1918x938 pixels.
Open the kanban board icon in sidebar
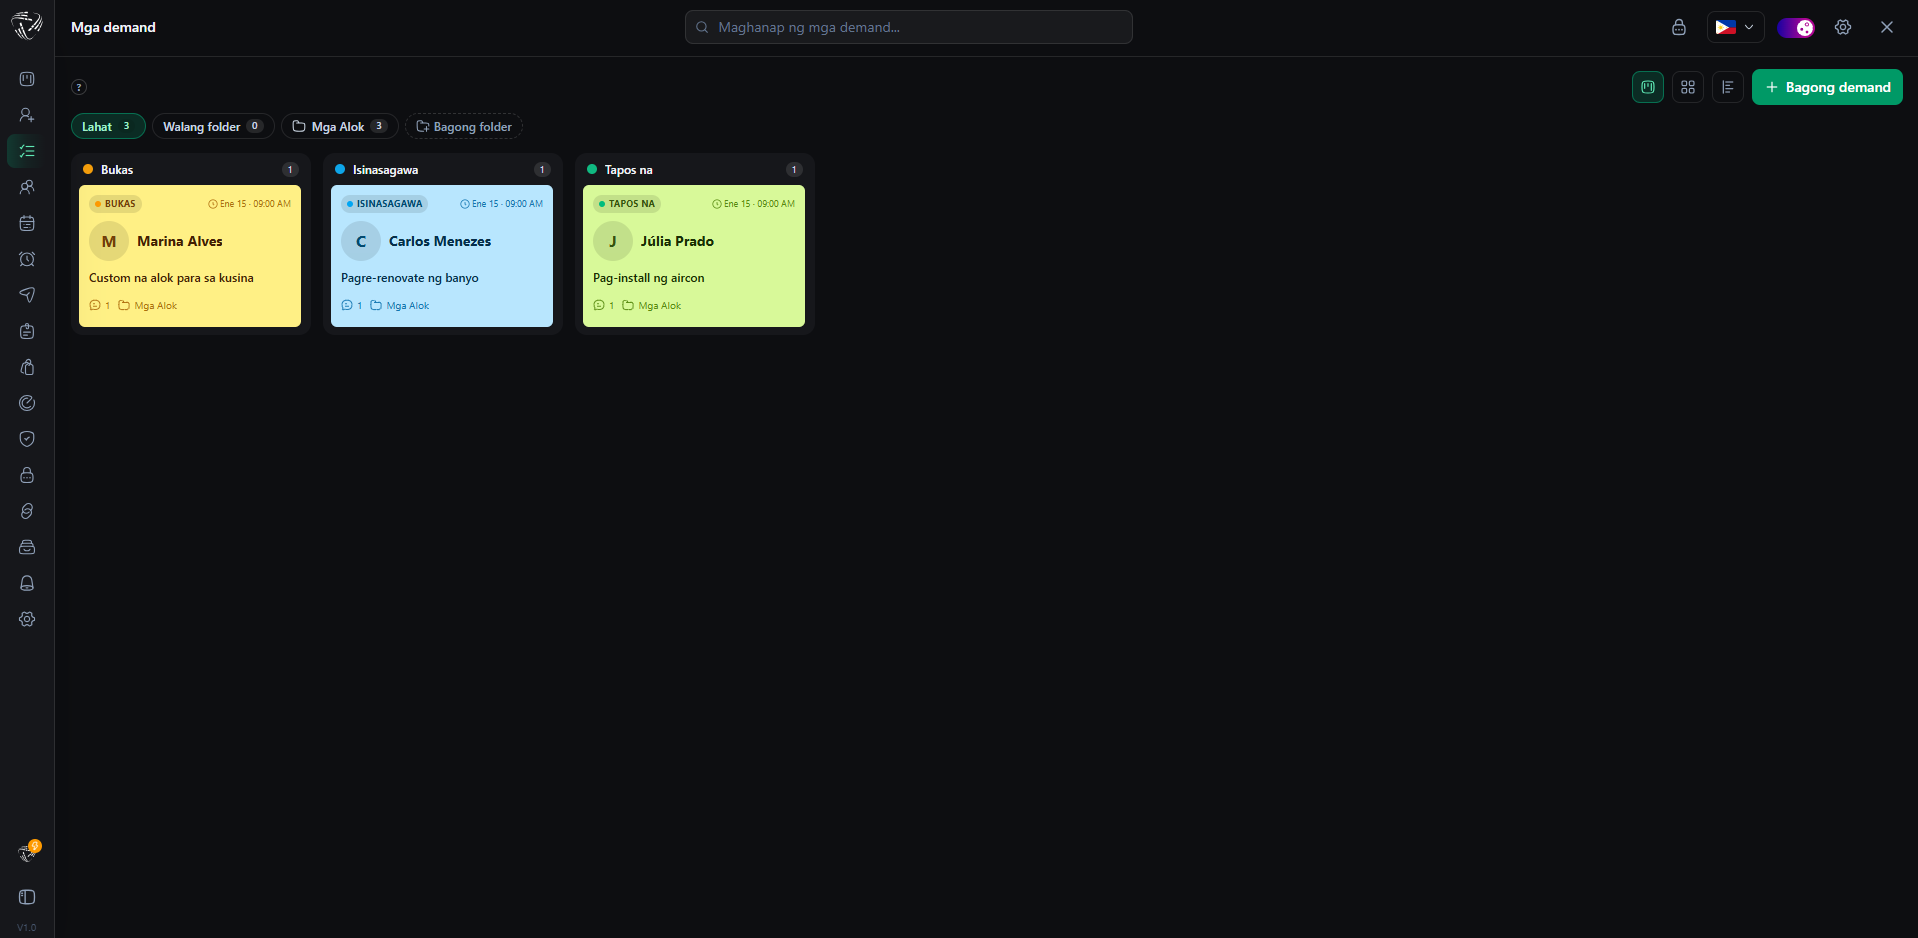(27, 79)
